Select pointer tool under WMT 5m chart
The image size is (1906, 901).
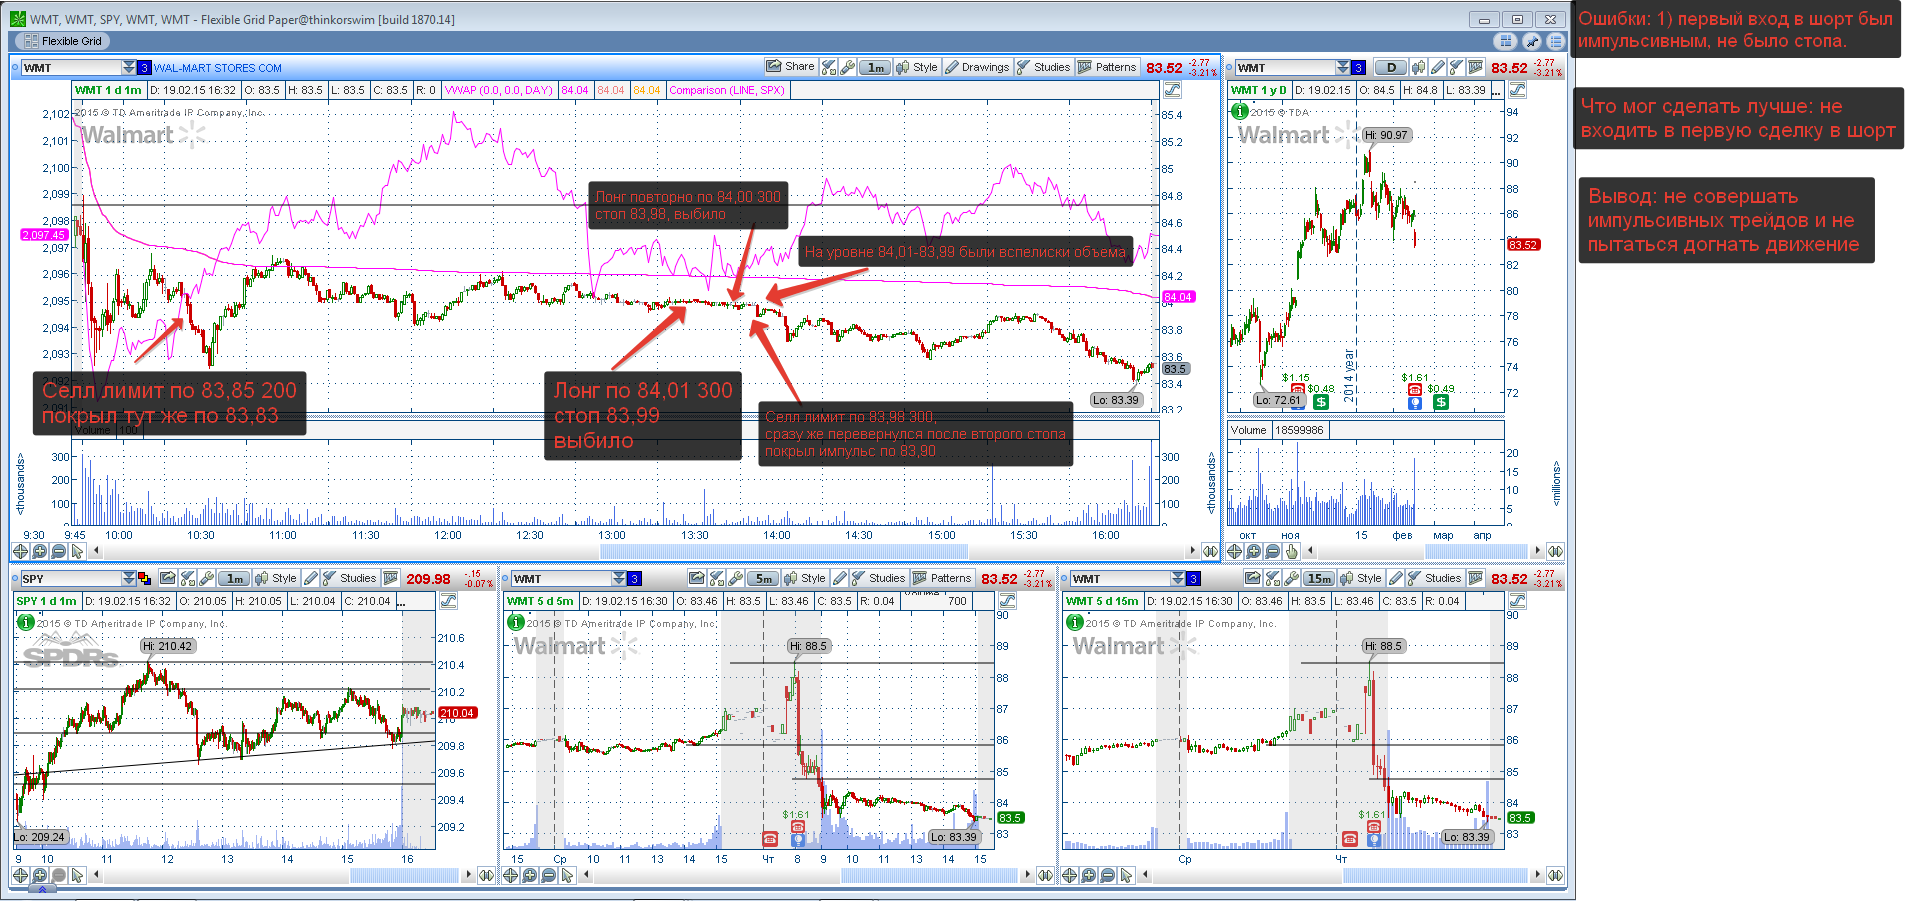[x=567, y=875]
